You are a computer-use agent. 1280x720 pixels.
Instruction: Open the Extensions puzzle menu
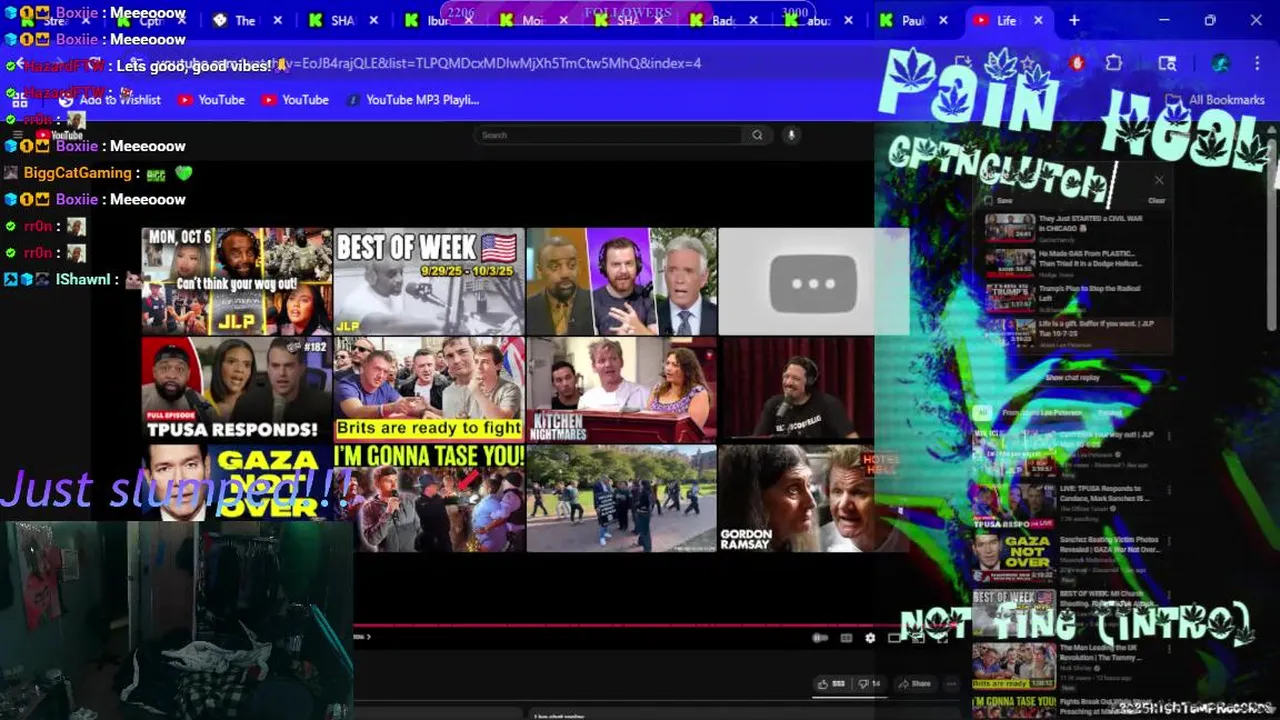coord(1114,63)
